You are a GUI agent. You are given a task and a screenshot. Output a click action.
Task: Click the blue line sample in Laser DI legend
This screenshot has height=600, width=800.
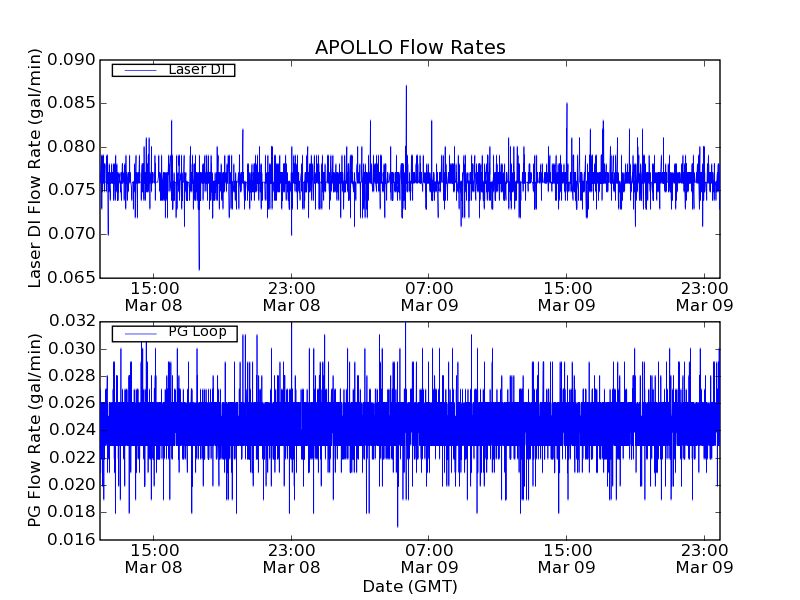[x=139, y=70]
